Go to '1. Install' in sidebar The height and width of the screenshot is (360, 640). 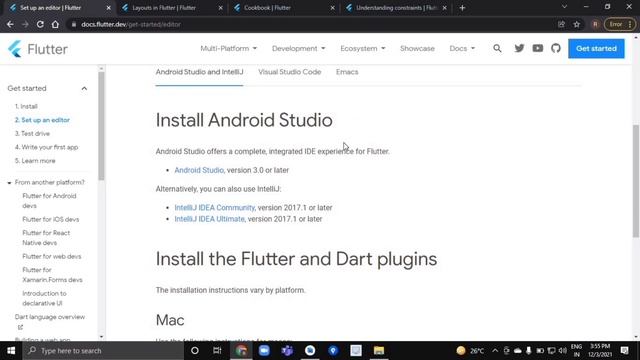coord(26,107)
